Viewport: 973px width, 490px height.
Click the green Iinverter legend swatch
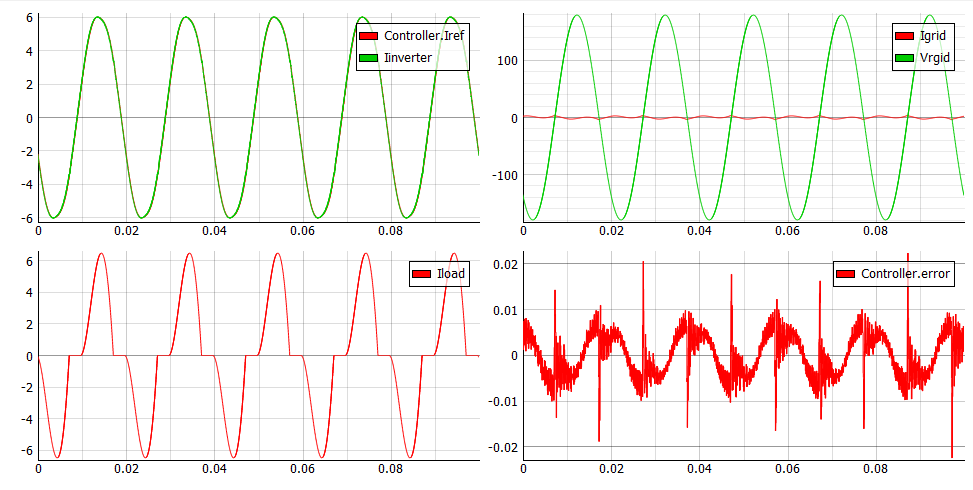pos(369,58)
